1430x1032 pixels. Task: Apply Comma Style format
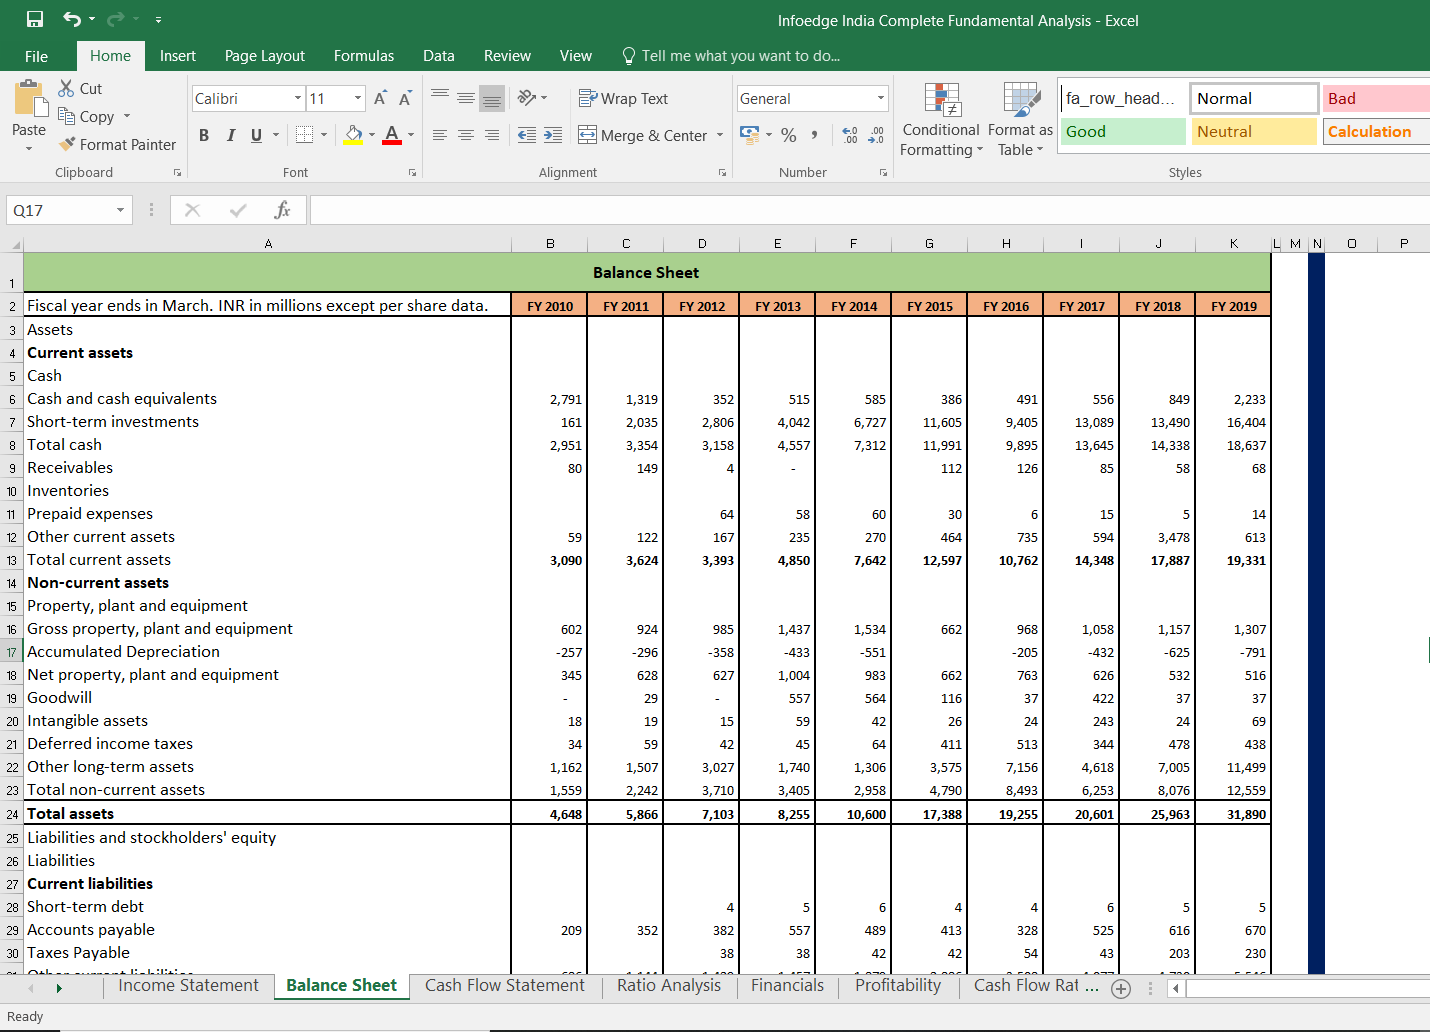click(x=815, y=135)
